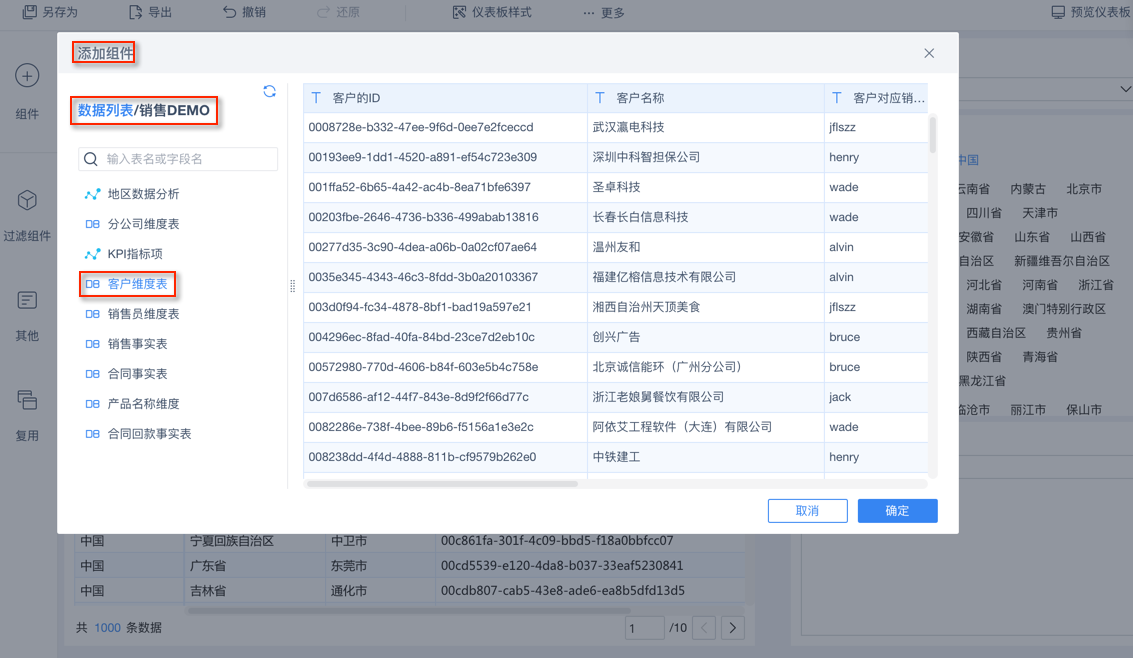Click the text type icon of the 客户的ID column
The width and height of the screenshot is (1133, 658).
pyautogui.click(x=316, y=98)
